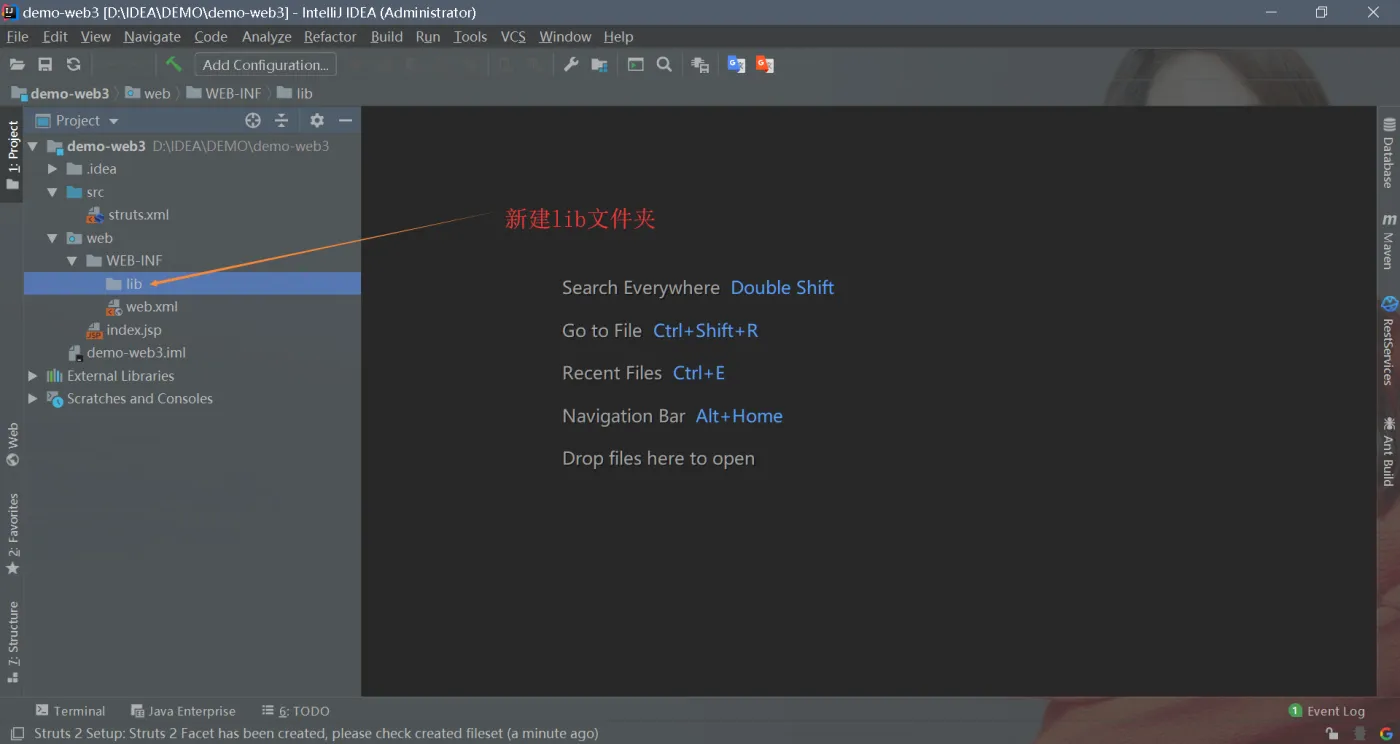
Task: Open the Java Enterprise tool window
Action: click(x=183, y=711)
